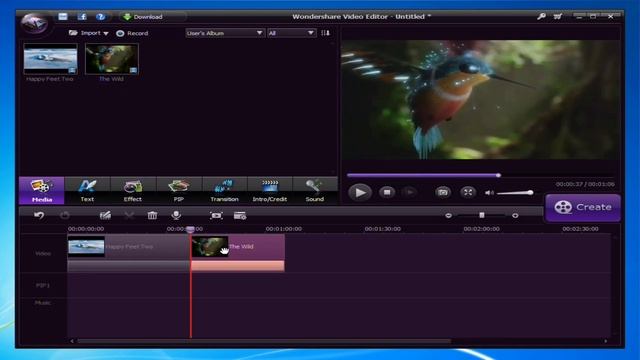Click the timeline zoom slider handle
Screen dimensions: 640x360
pyautogui.click(x=482, y=215)
